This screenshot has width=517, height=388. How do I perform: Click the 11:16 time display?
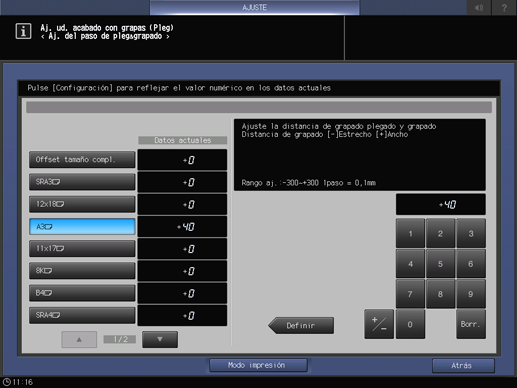(x=23, y=382)
